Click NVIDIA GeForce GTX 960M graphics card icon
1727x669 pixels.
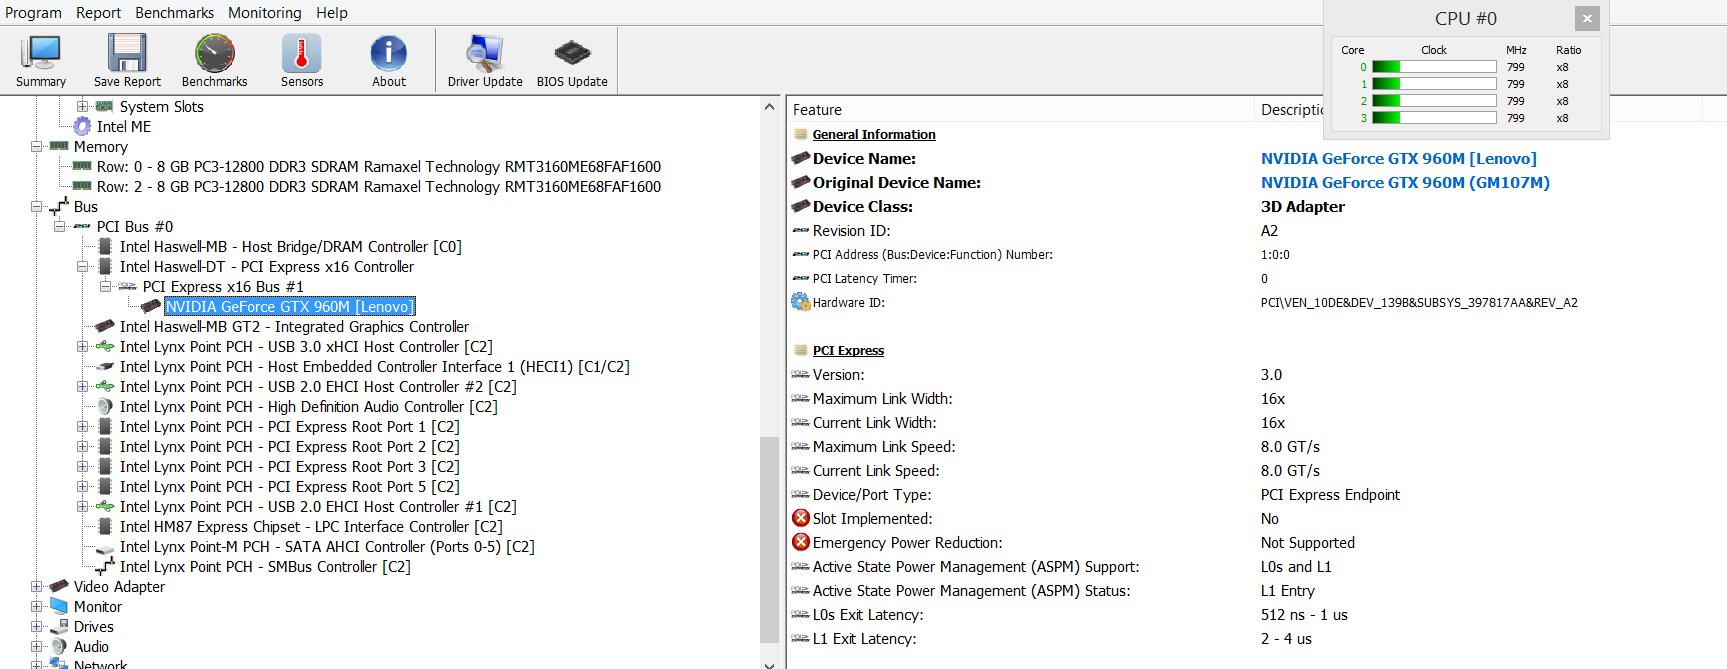(151, 306)
